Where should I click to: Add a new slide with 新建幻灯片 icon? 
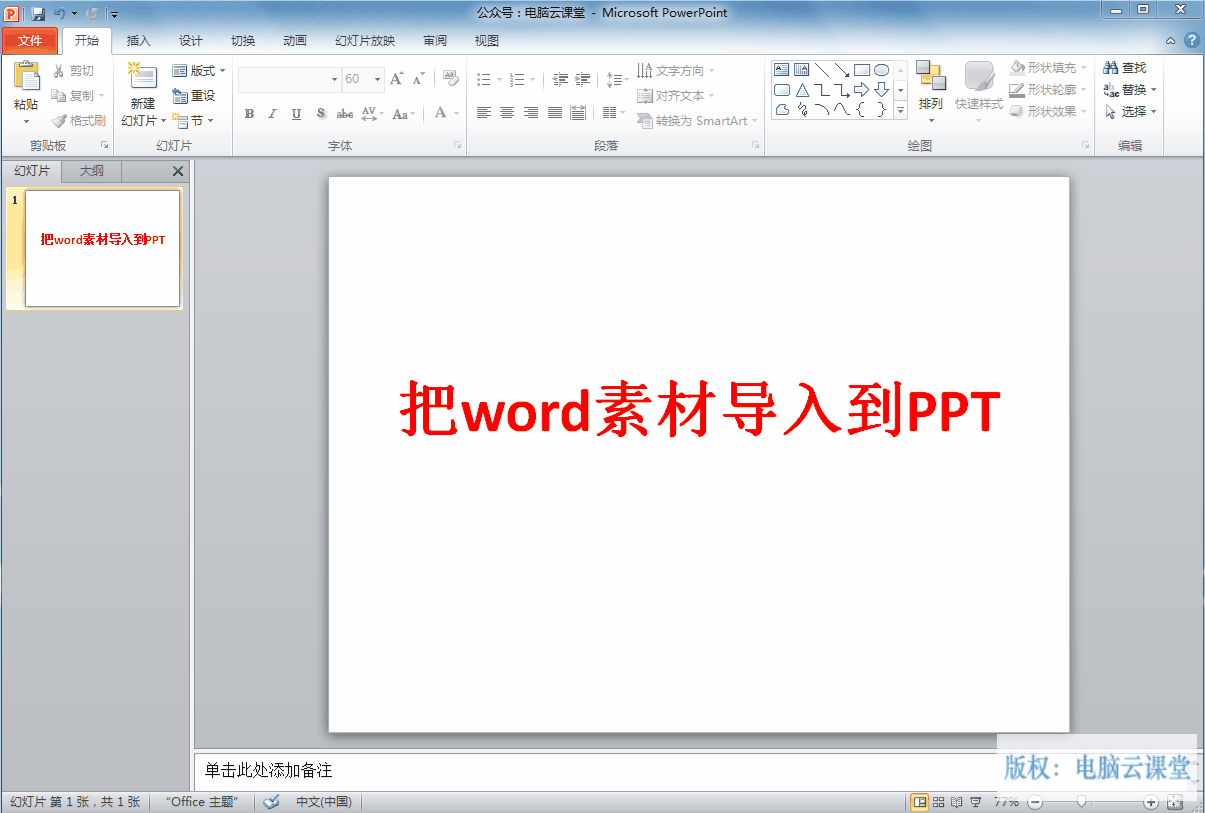coord(143,78)
